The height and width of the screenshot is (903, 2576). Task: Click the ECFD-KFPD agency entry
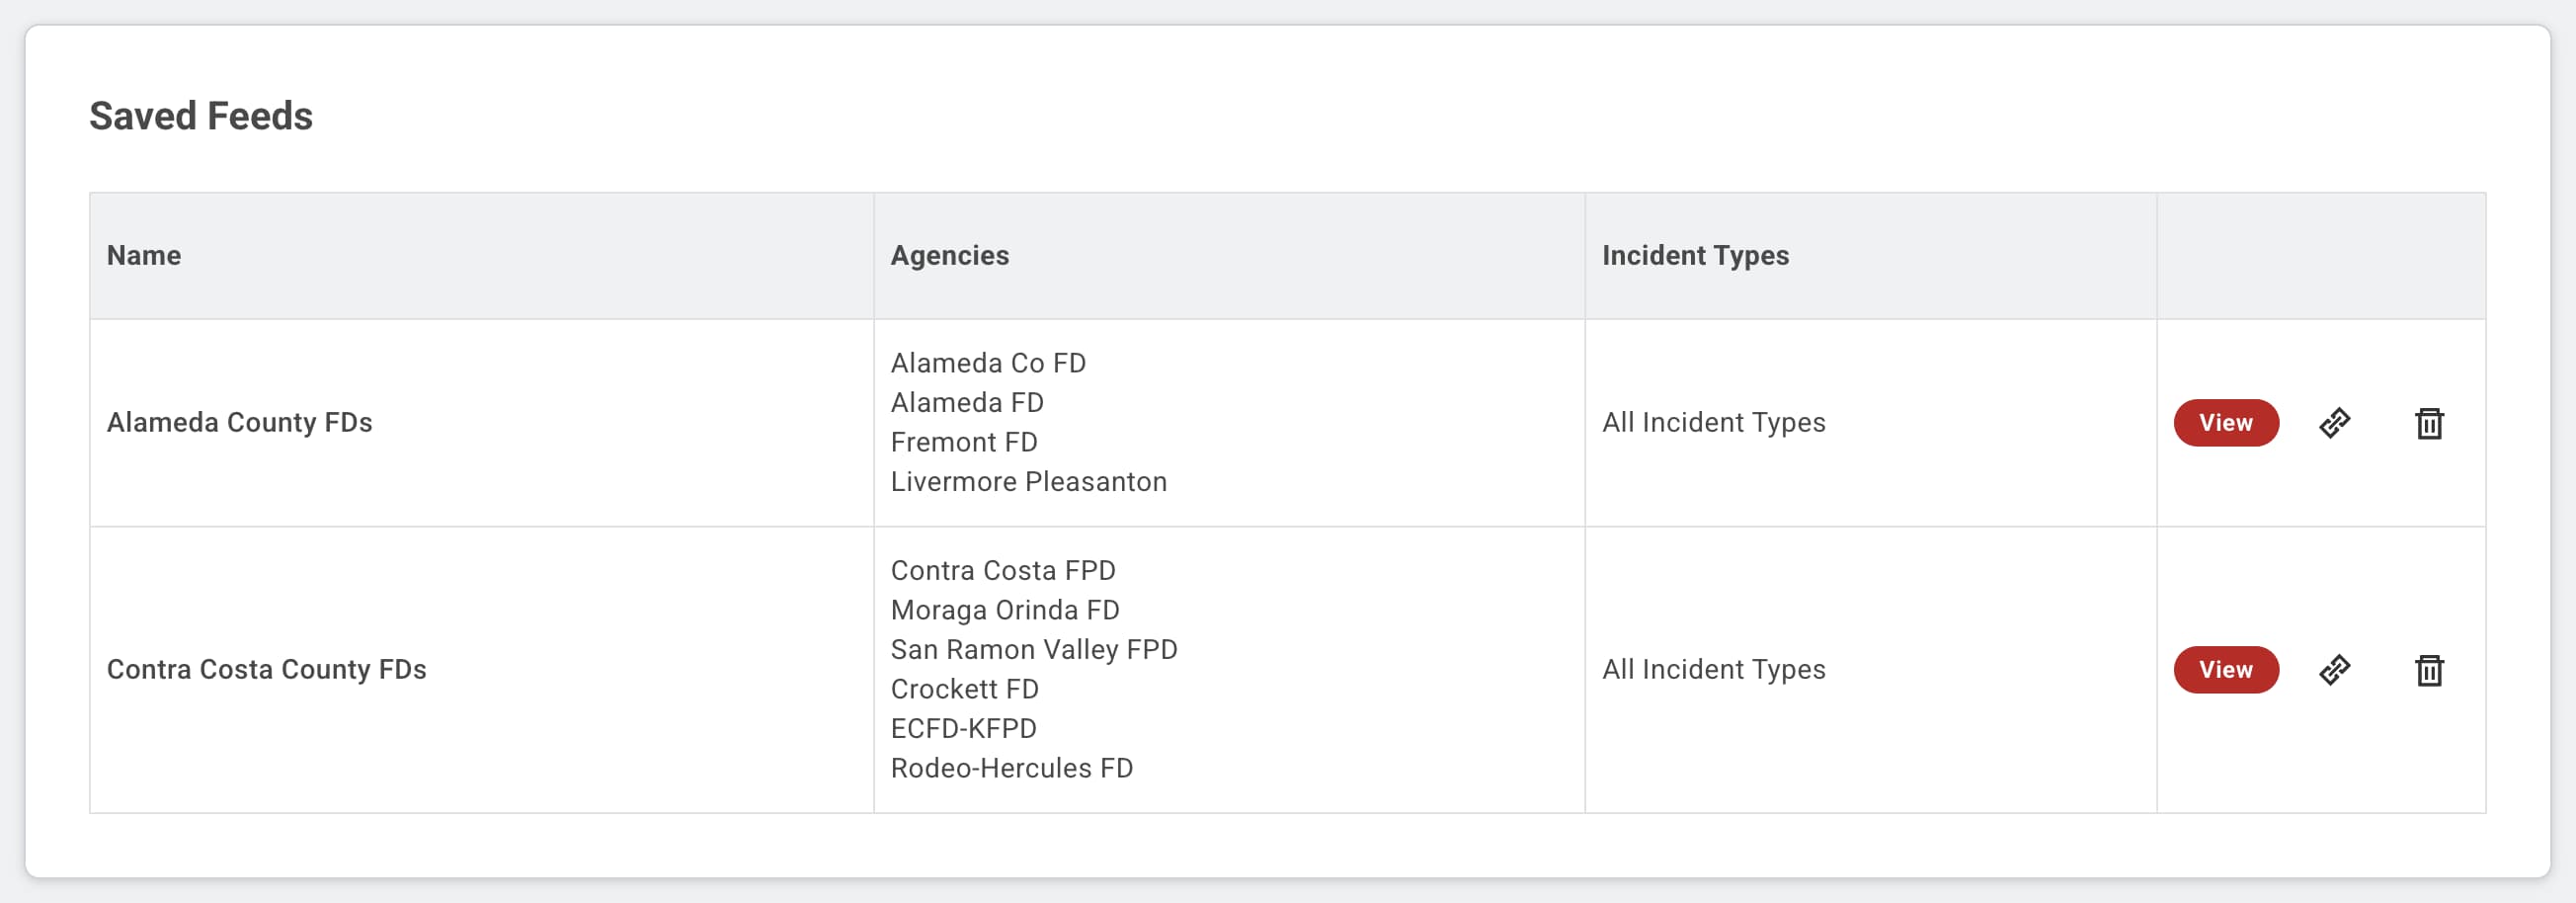click(x=963, y=729)
